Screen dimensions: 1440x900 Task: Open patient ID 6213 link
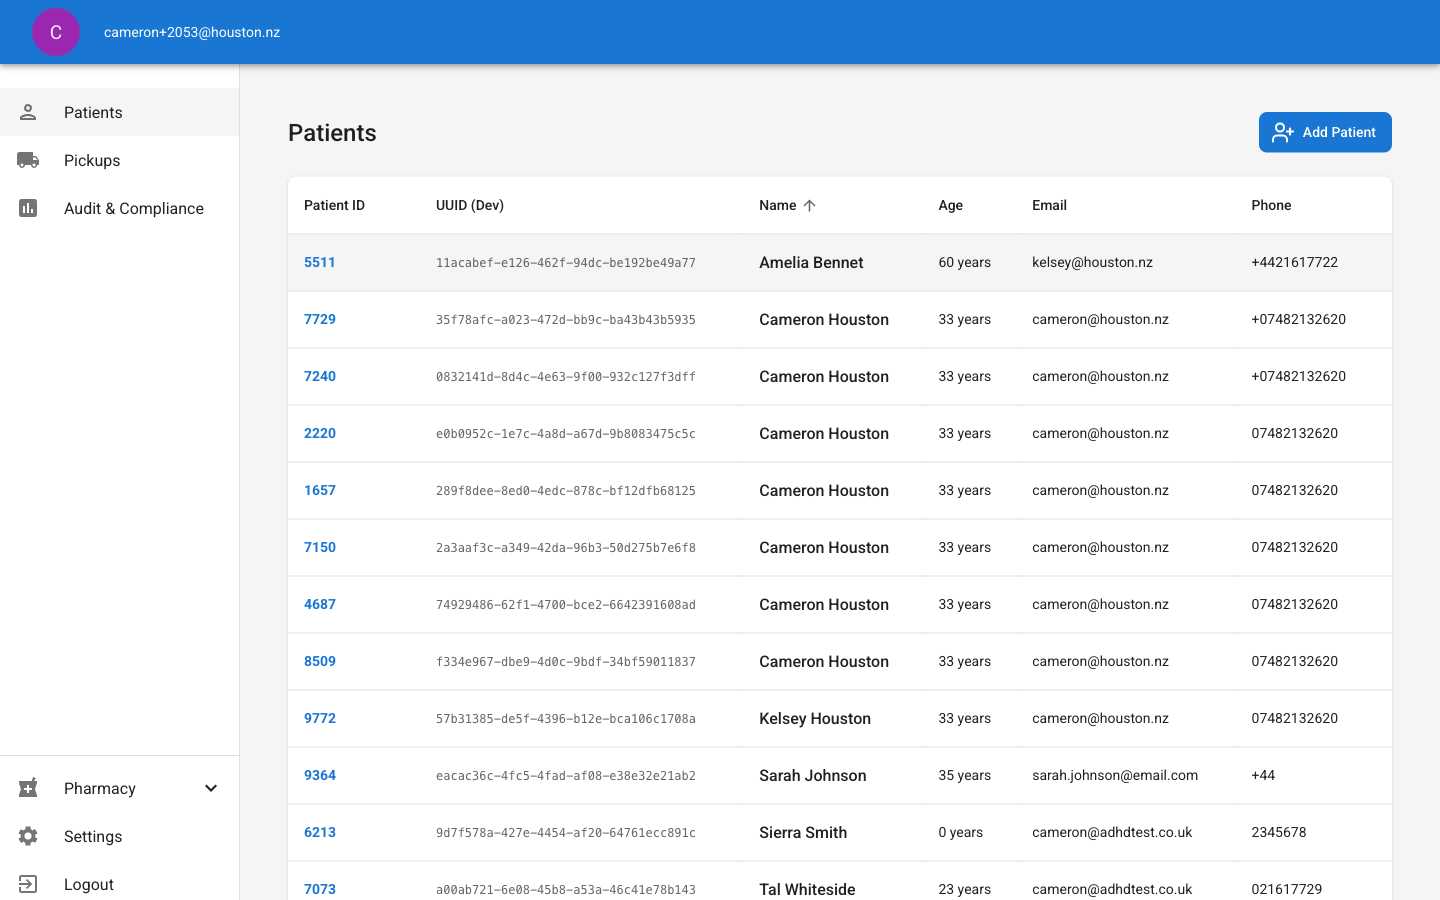tap(320, 832)
